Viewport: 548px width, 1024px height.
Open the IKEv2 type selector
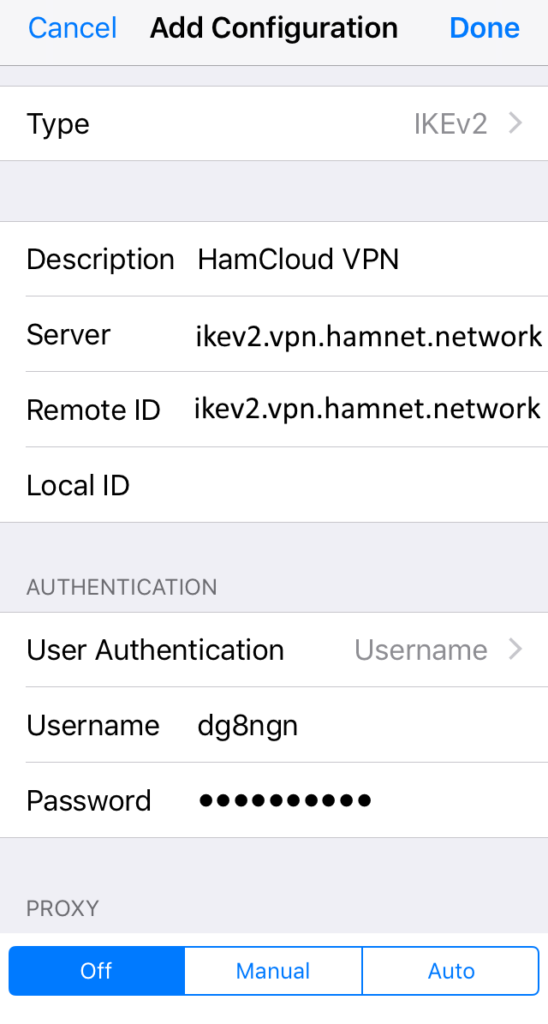[x=451, y=123]
